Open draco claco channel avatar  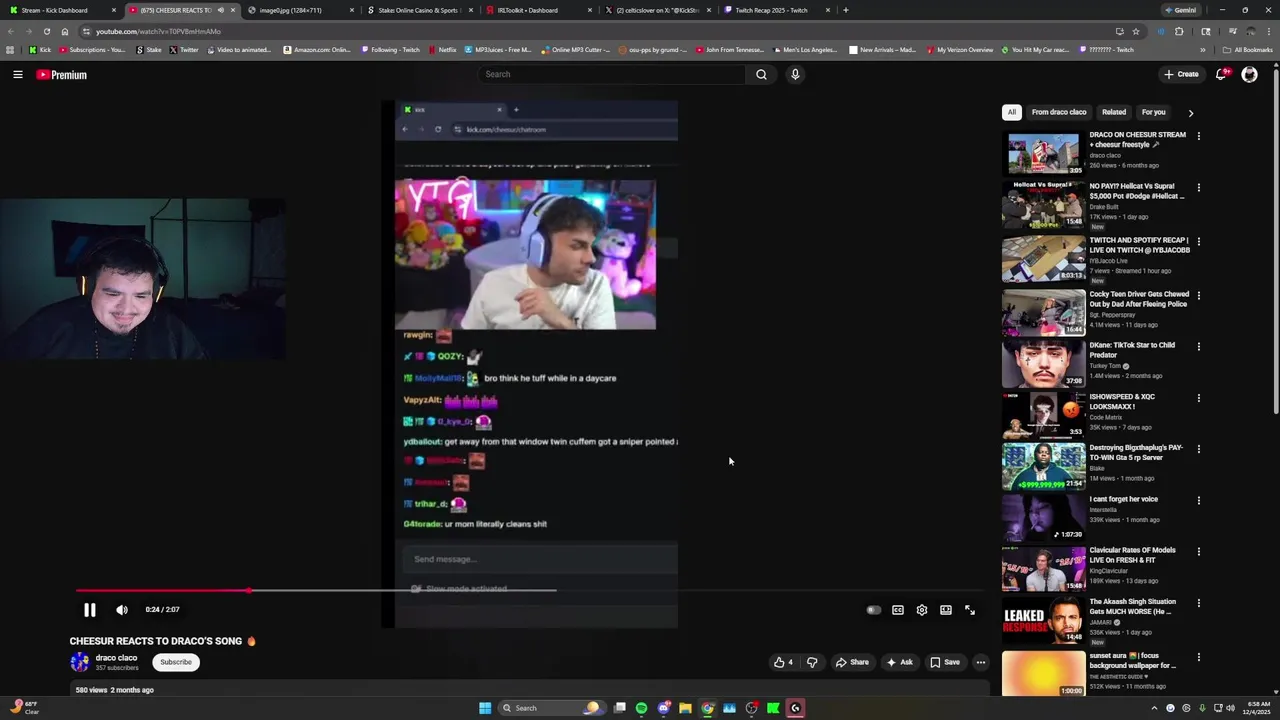(79, 662)
